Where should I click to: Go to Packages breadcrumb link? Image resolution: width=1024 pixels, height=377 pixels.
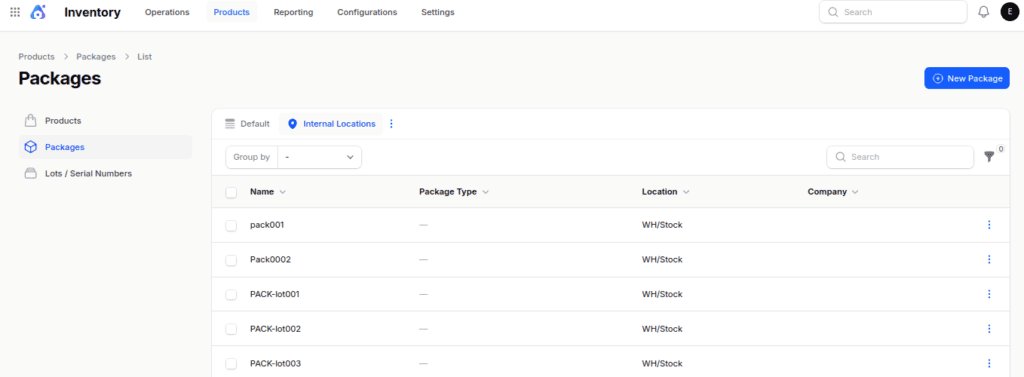tap(96, 57)
